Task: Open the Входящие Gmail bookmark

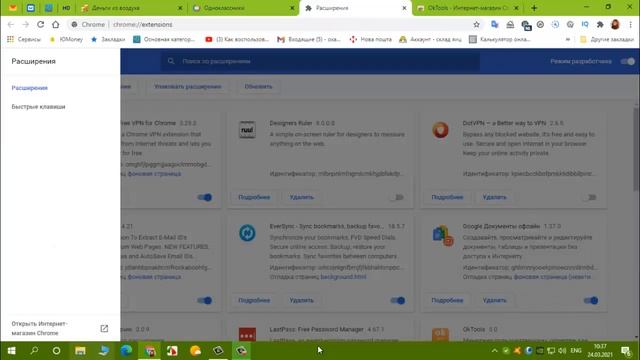Action: point(309,39)
